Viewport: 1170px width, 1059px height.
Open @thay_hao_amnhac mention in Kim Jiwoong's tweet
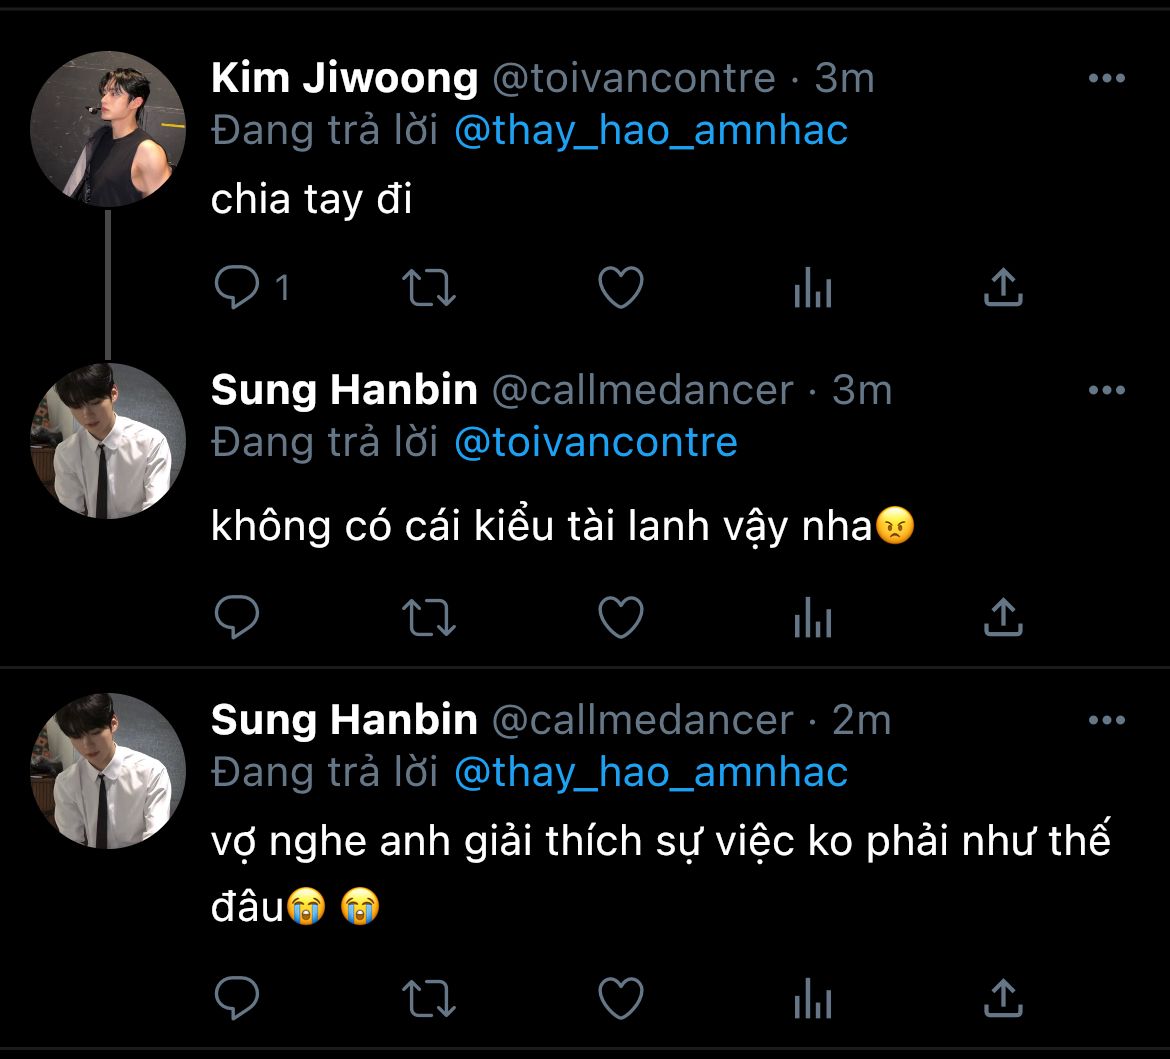650,131
